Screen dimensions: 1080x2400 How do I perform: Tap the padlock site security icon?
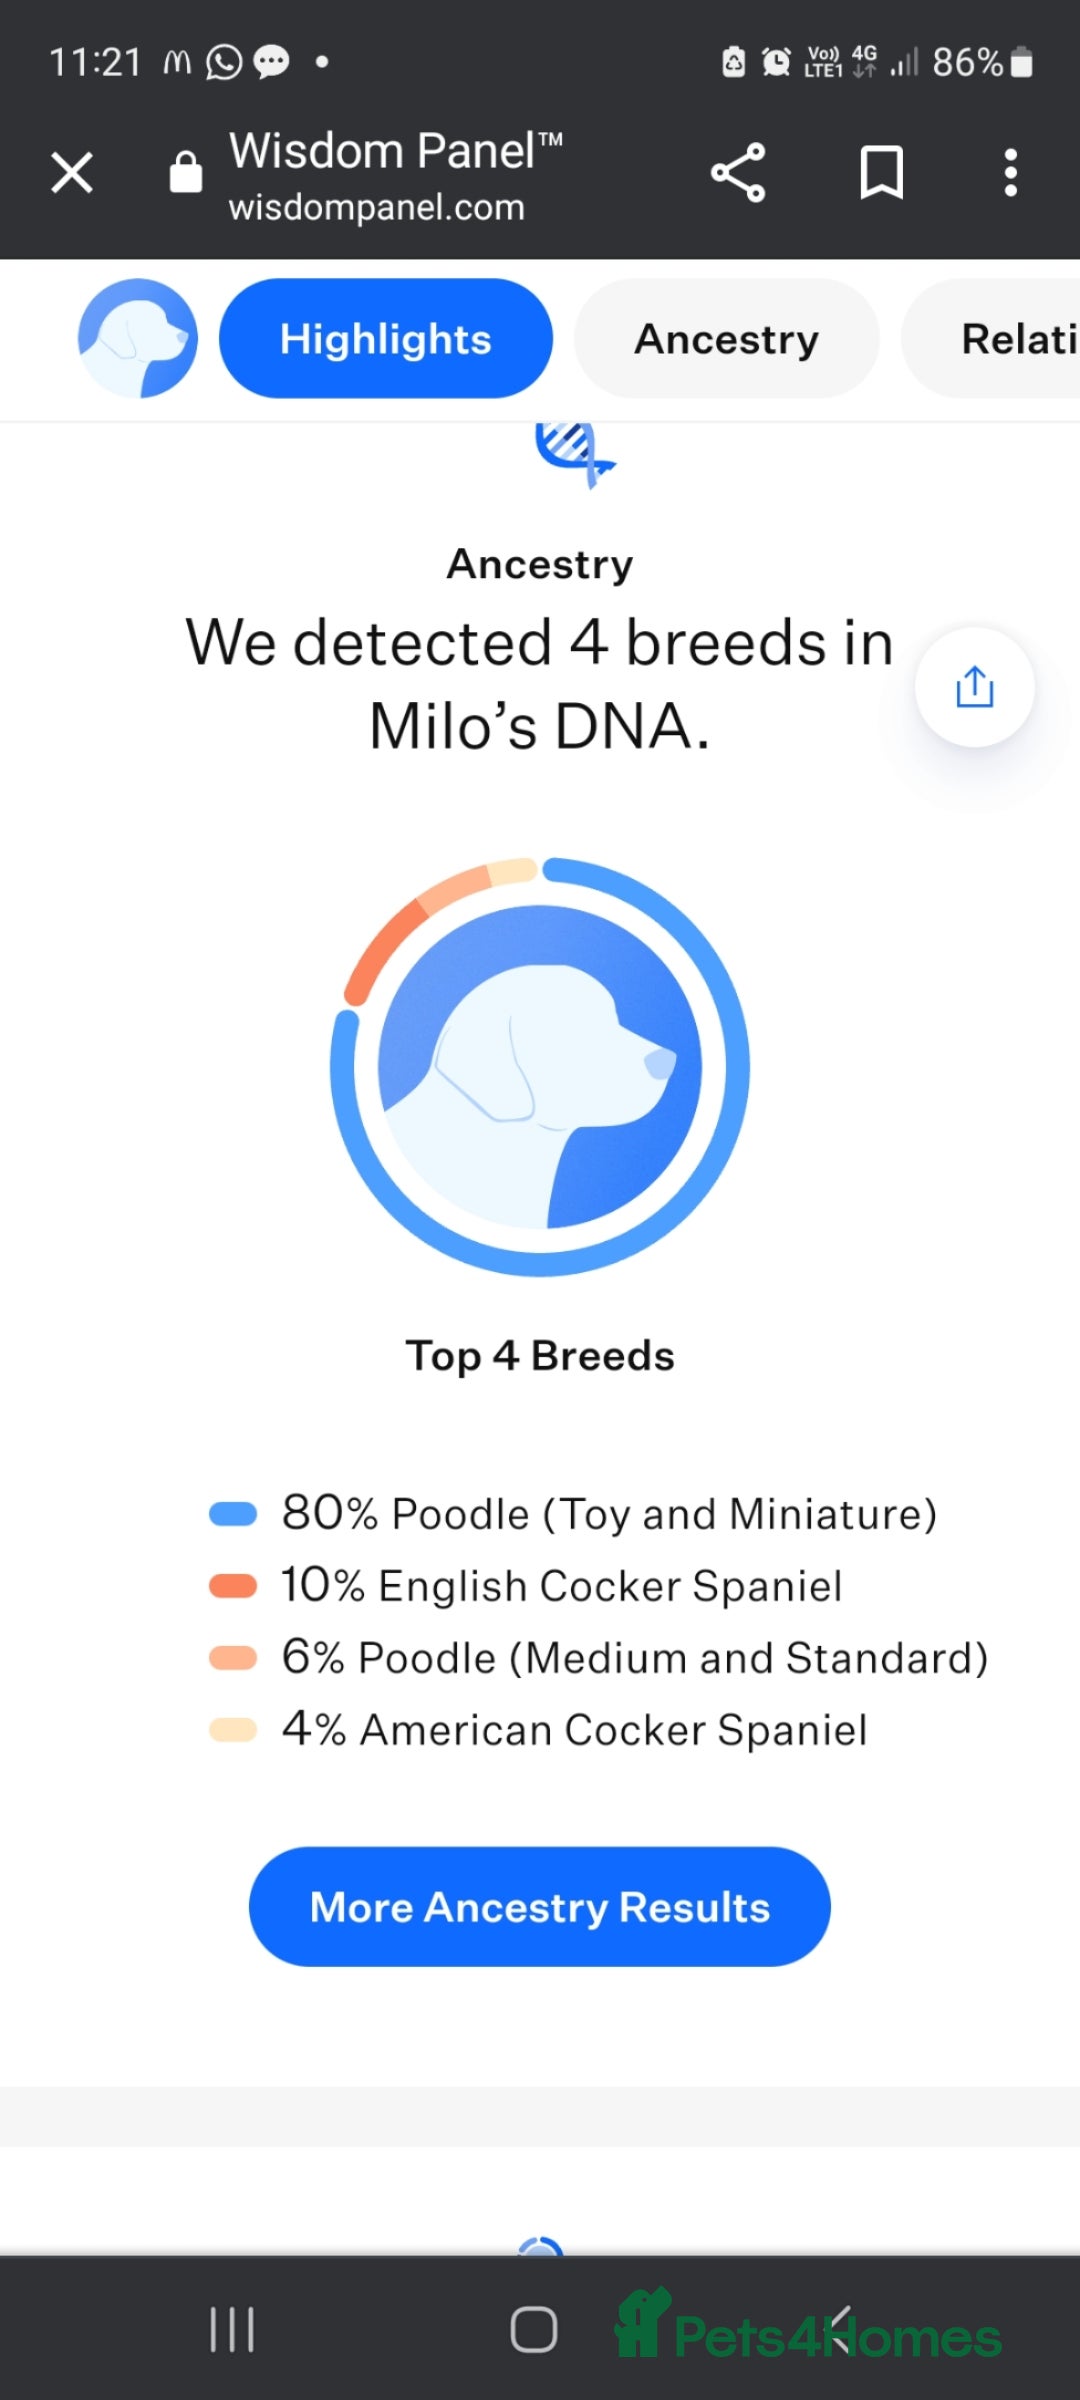click(186, 172)
